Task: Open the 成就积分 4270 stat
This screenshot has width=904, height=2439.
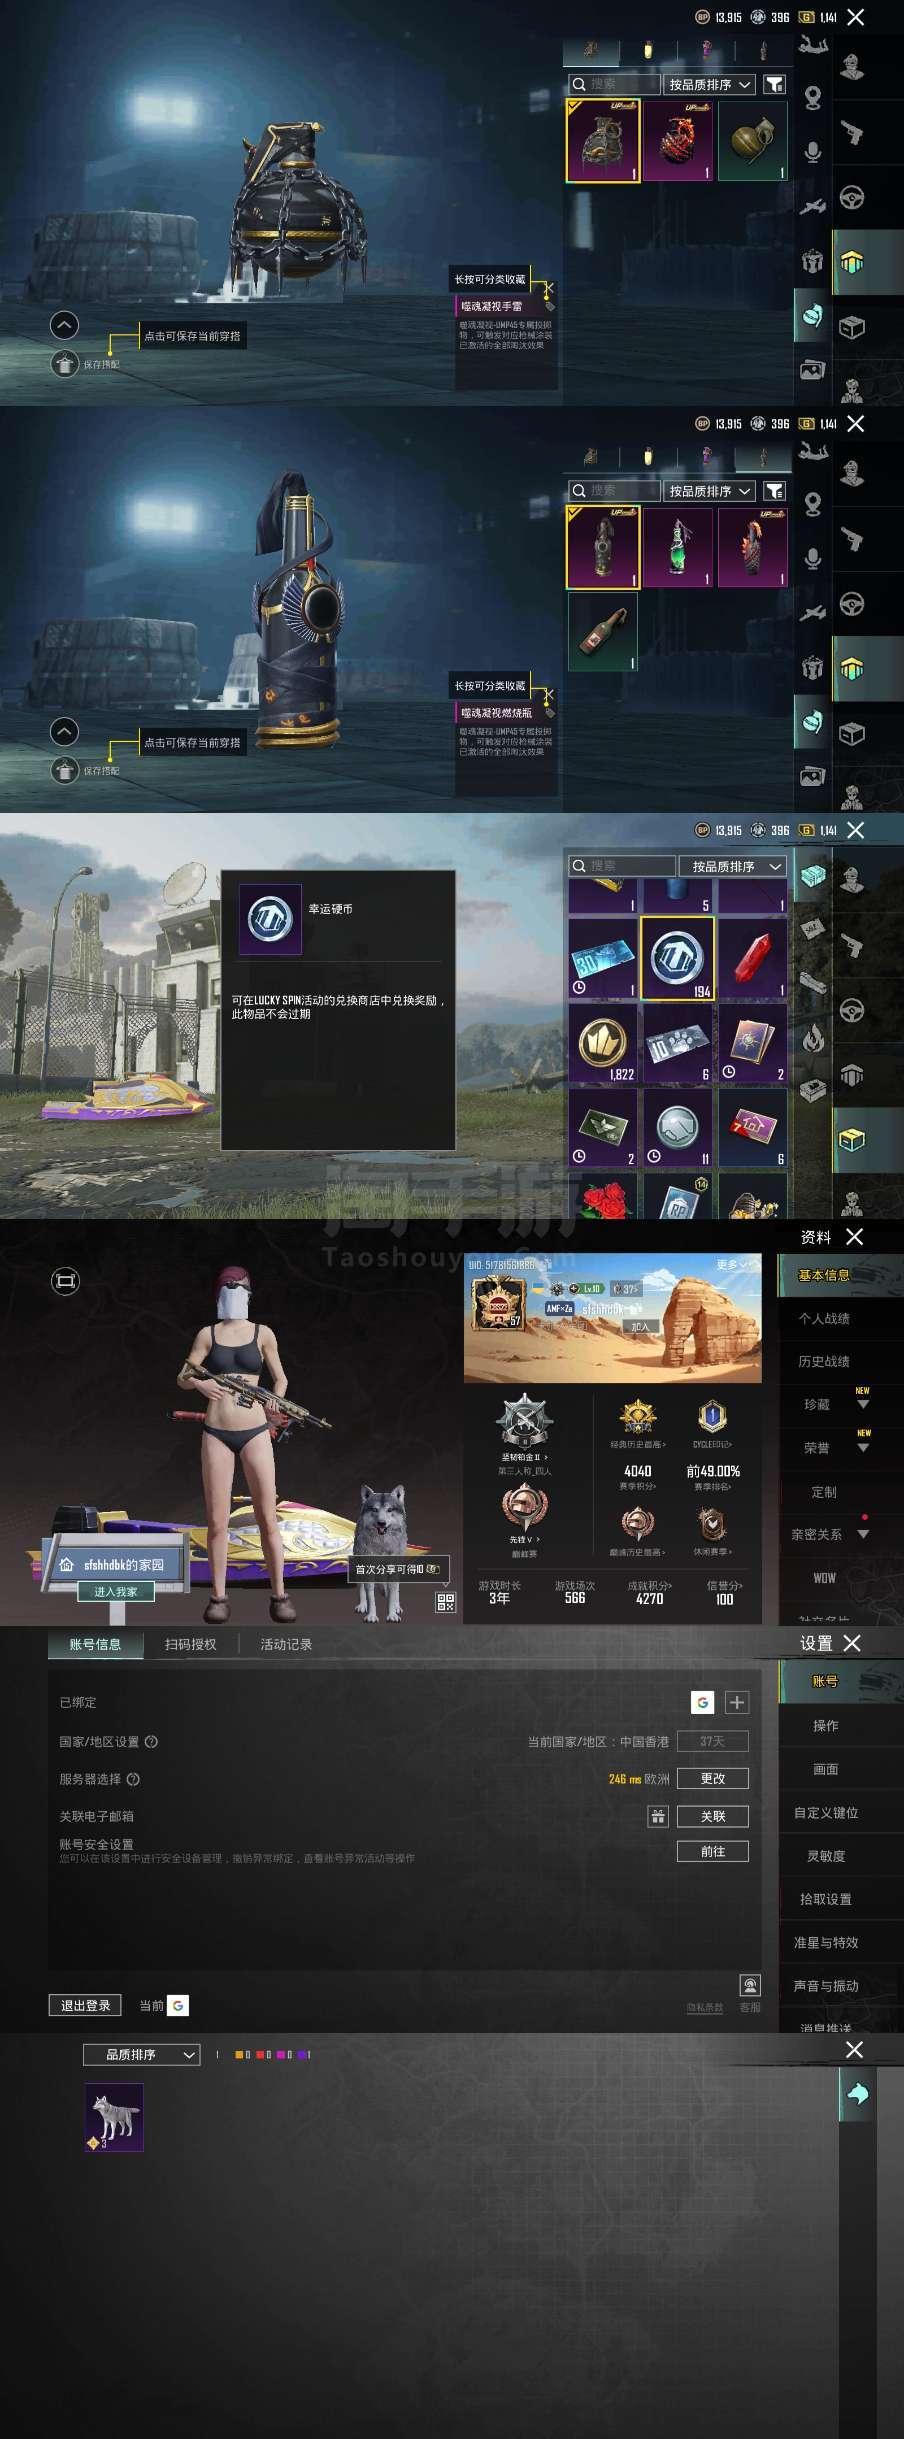Action: [x=650, y=1592]
